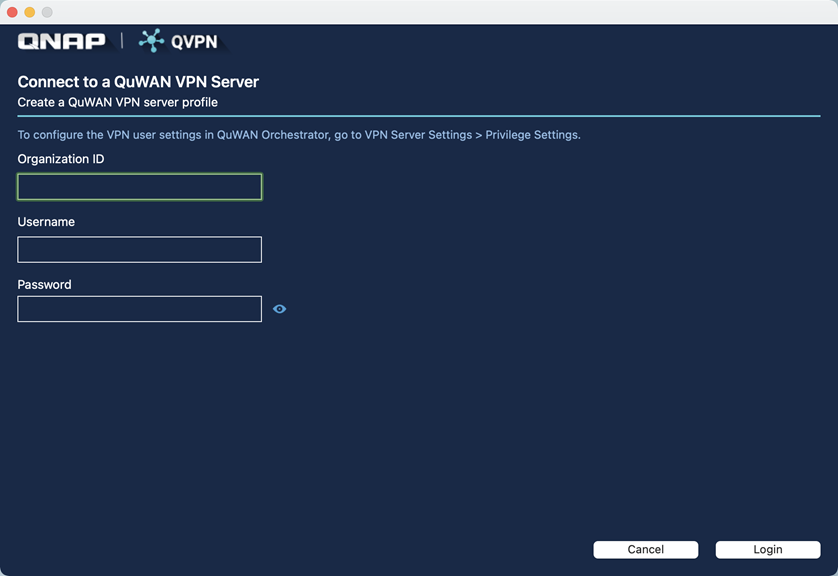Toggle password visibility eye icon

[x=280, y=309]
